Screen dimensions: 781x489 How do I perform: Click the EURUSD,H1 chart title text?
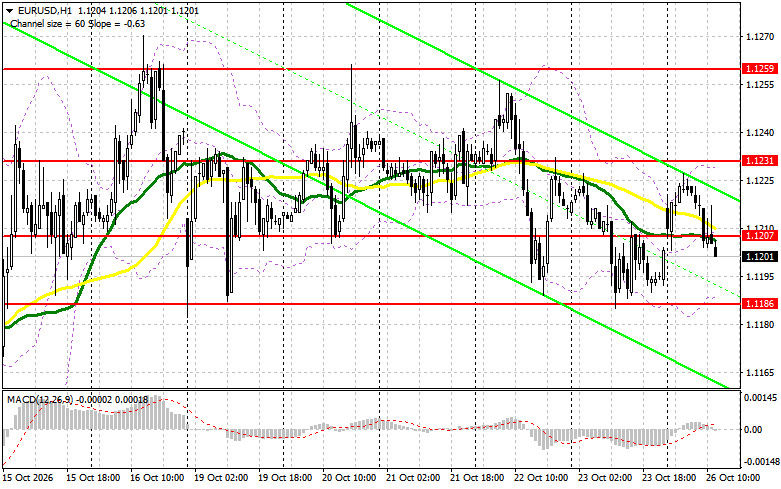coord(44,10)
